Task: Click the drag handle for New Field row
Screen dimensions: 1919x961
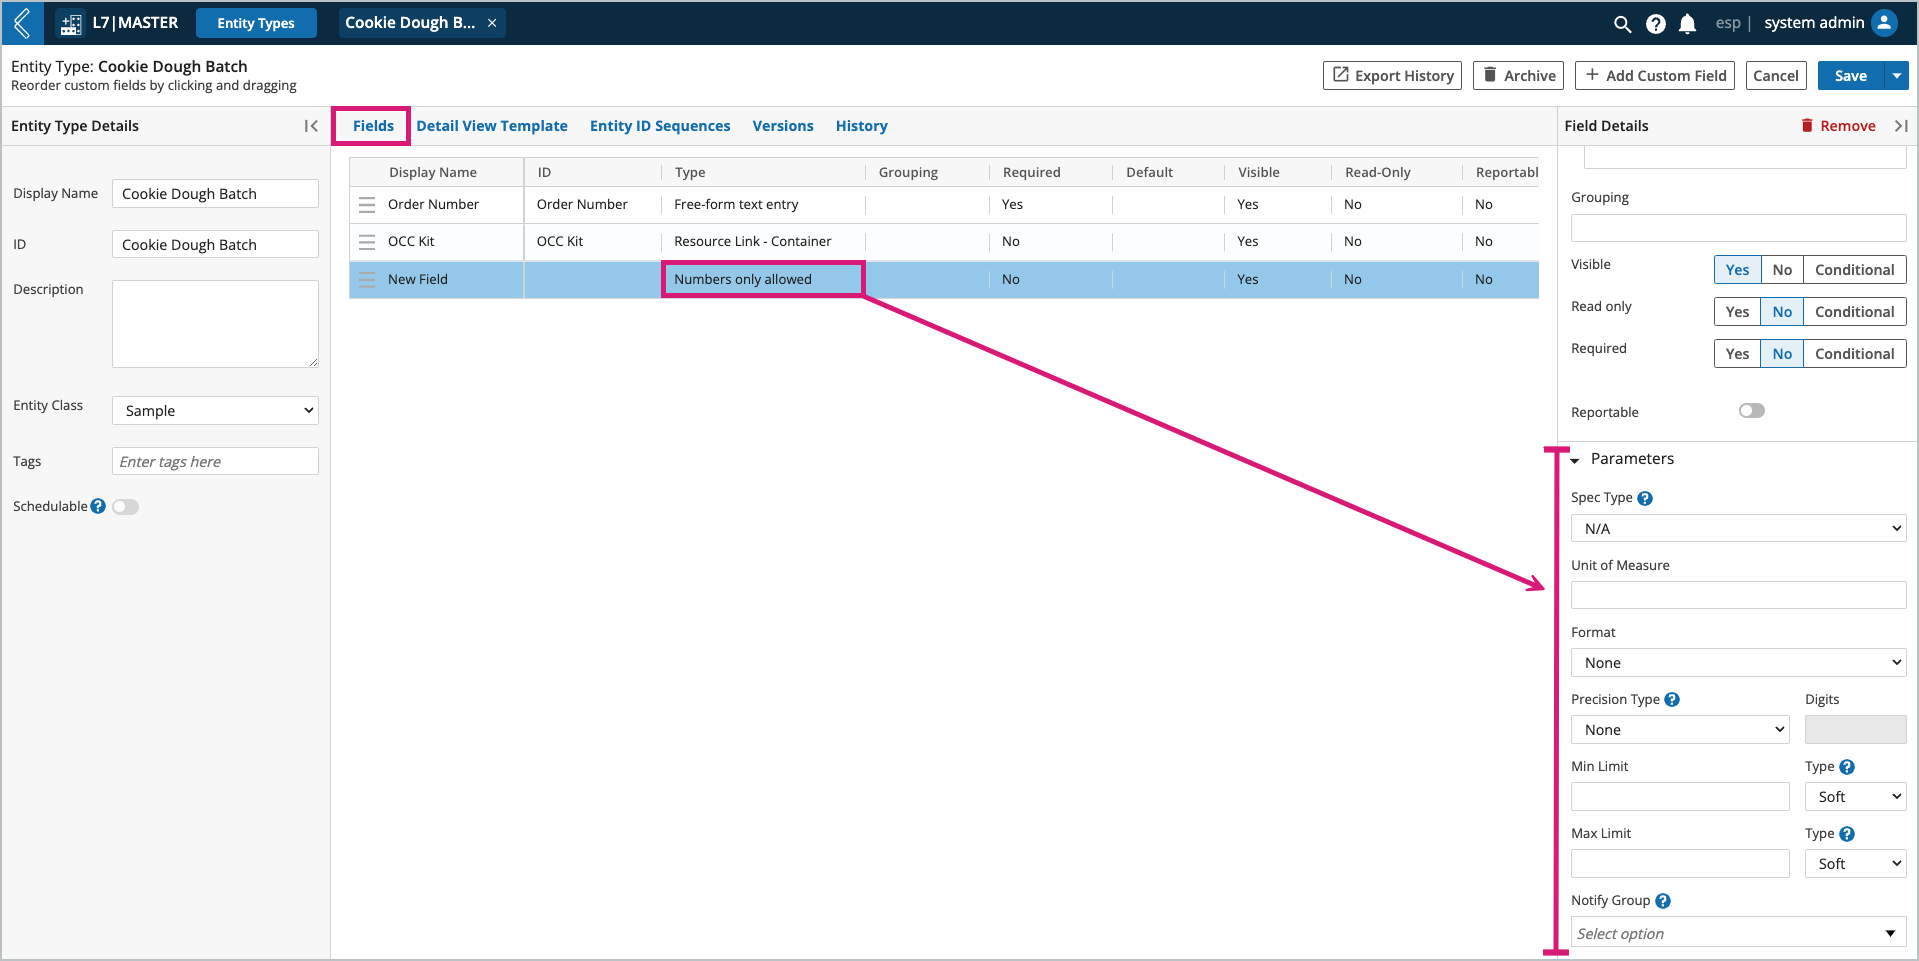Action: click(367, 280)
